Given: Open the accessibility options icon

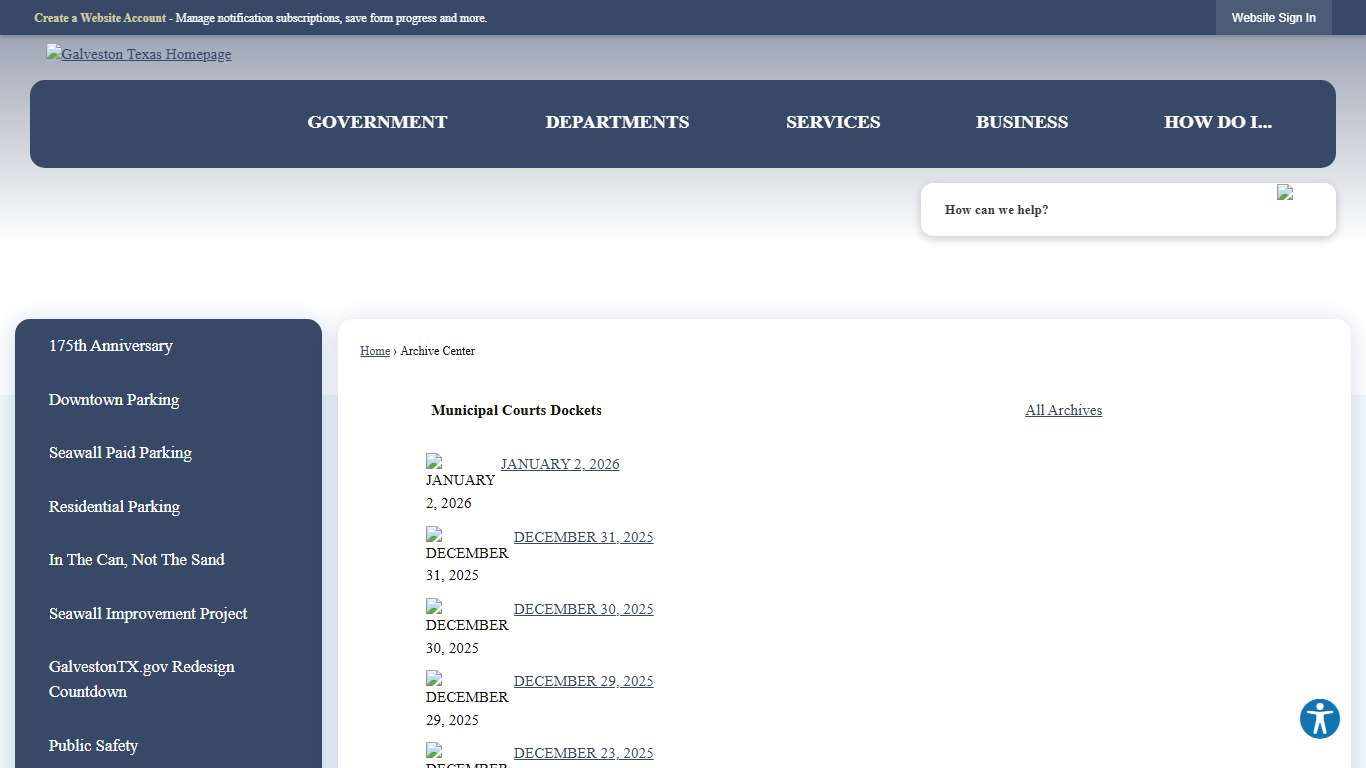Looking at the screenshot, I should pos(1319,719).
